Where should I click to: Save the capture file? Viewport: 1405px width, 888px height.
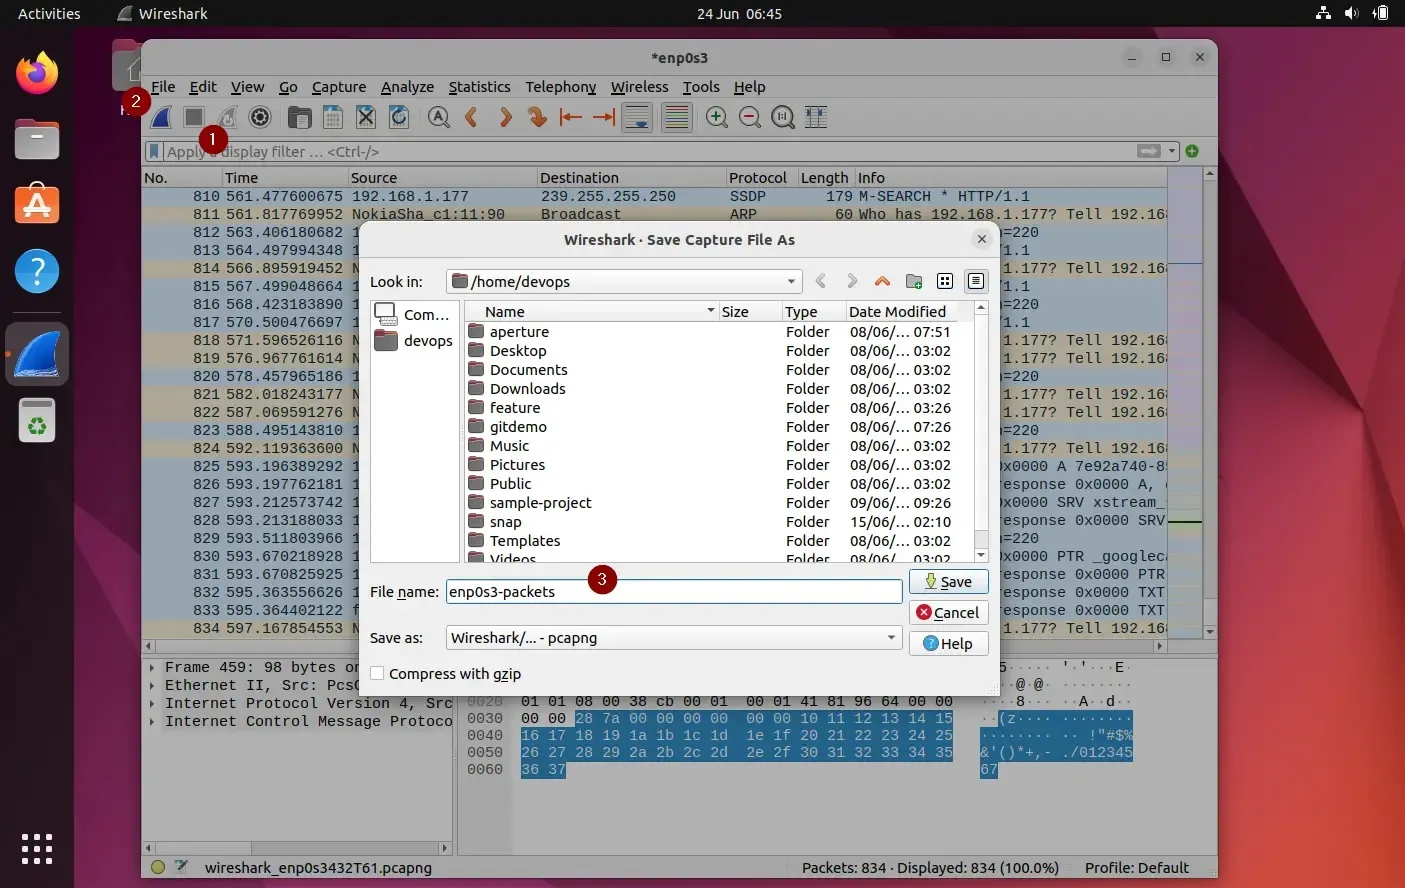[x=947, y=581]
